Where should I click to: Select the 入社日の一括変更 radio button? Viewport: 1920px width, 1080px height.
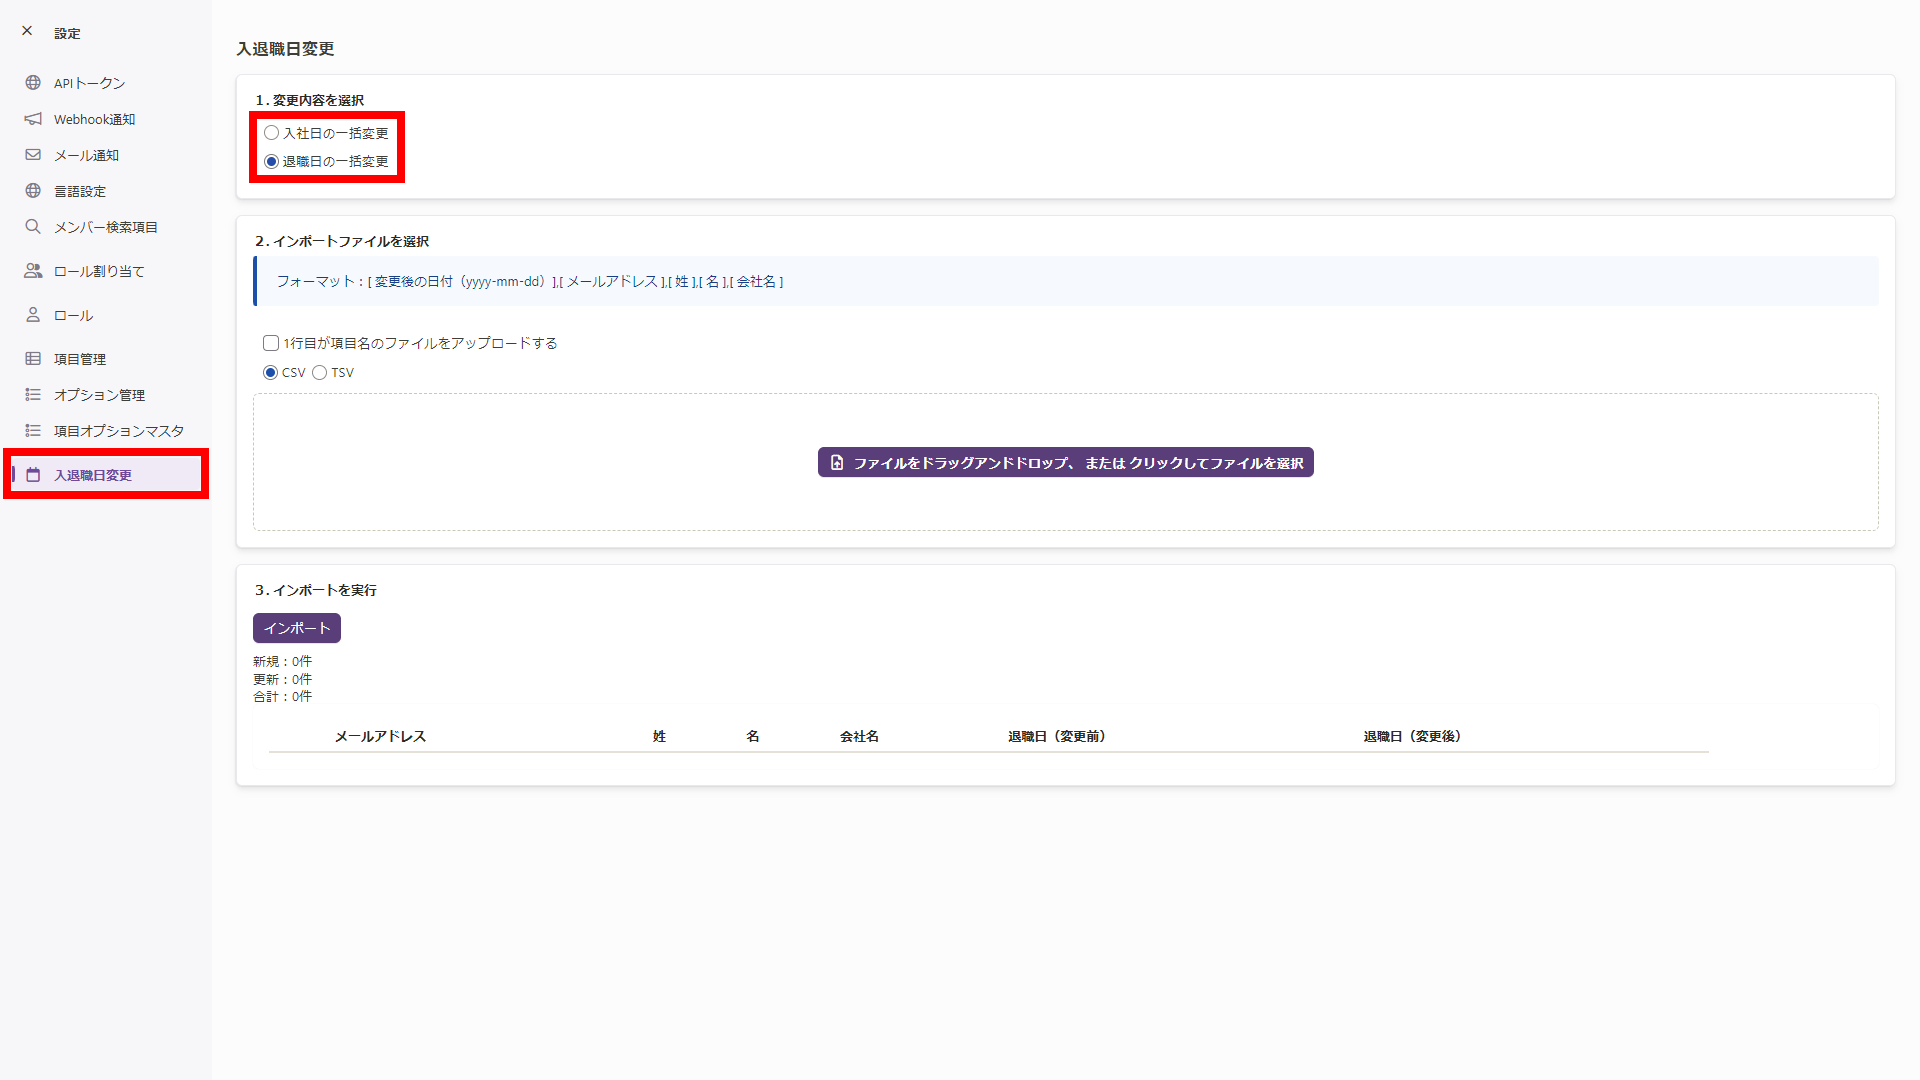(x=271, y=133)
